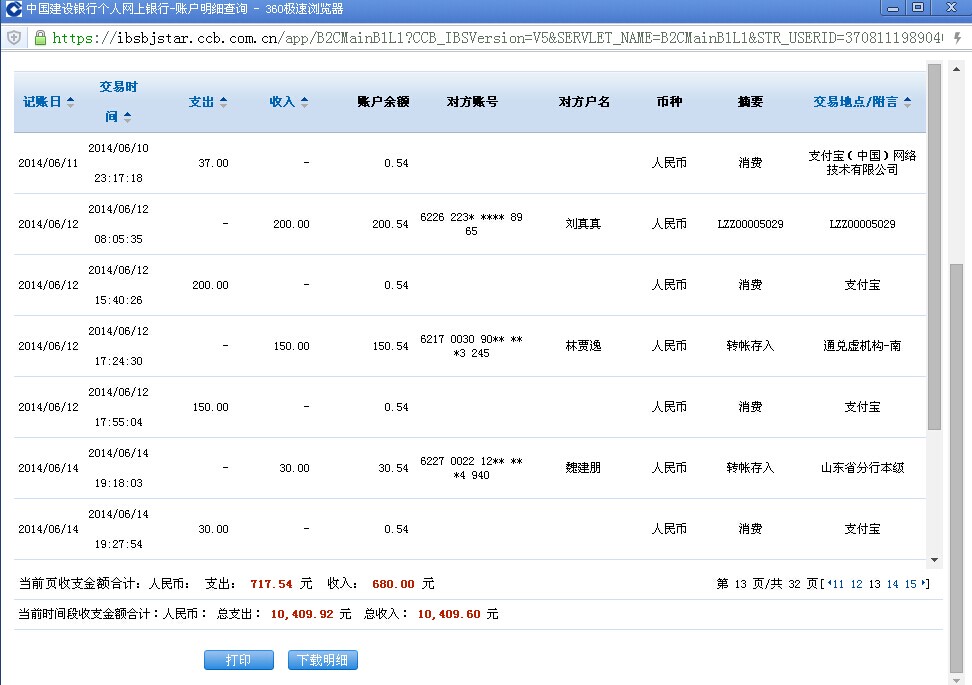Viewport: 972px width, 685px height.
Task: Open page 11 of transaction list
Action: (x=838, y=584)
